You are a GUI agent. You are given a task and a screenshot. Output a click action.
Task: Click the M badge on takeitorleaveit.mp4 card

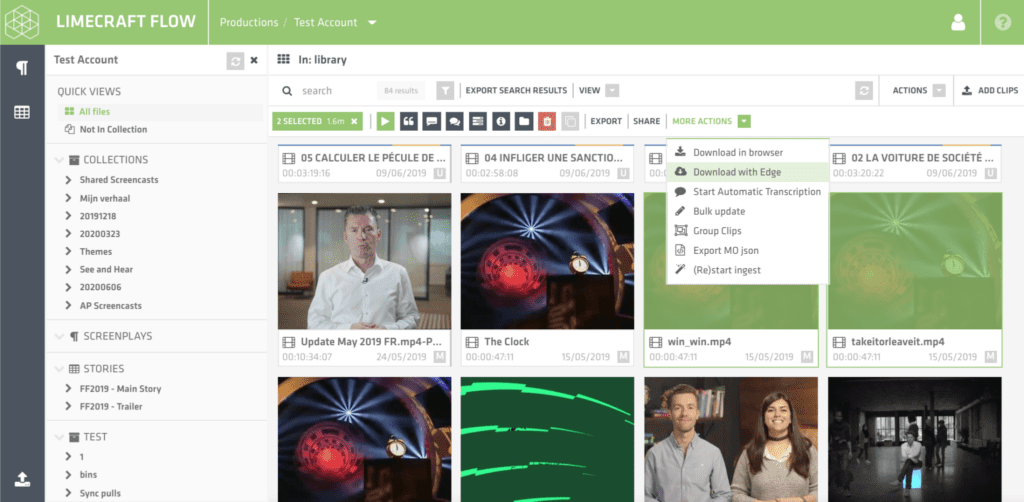click(x=992, y=357)
